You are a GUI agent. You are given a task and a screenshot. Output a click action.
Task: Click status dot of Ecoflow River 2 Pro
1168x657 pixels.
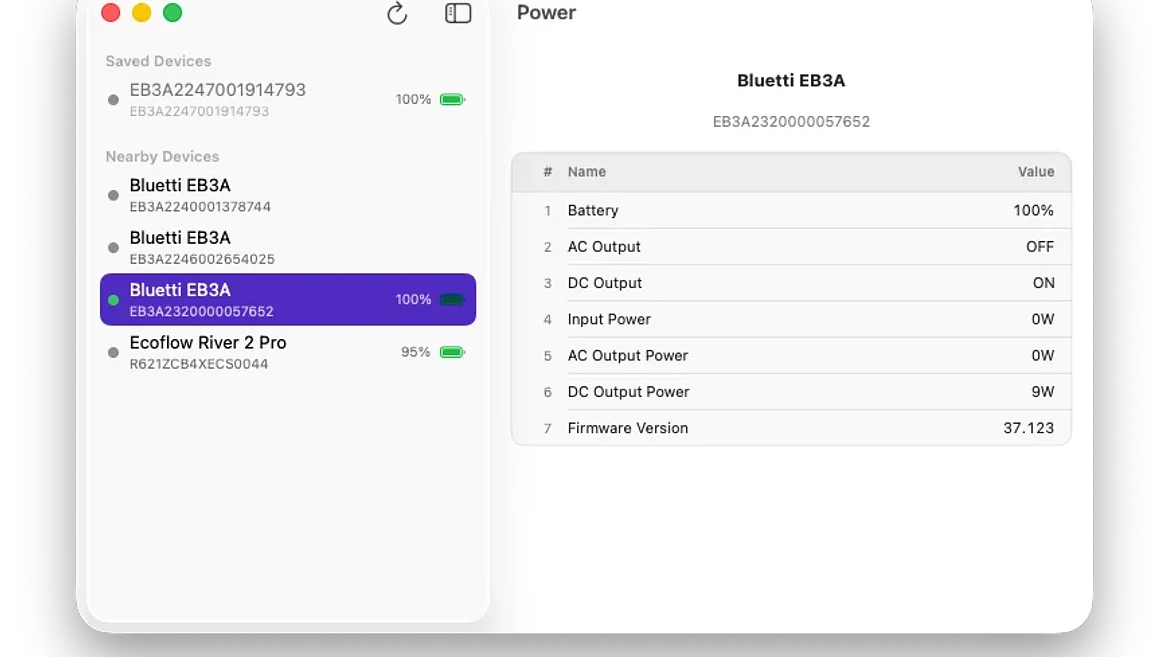click(113, 352)
